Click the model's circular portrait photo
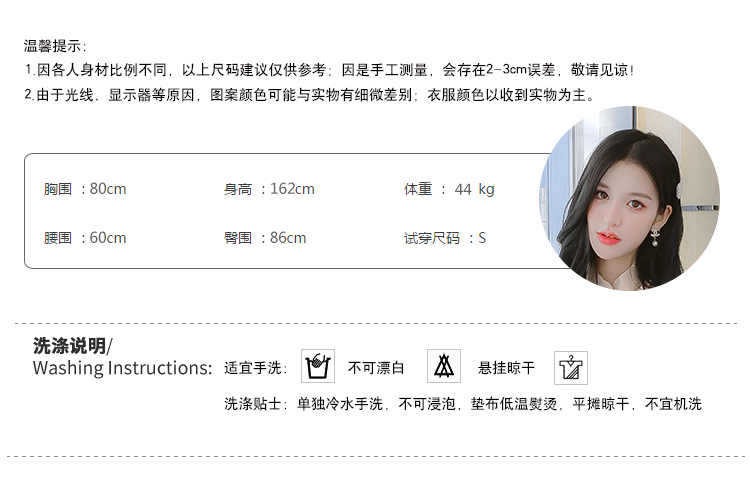 point(629,198)
